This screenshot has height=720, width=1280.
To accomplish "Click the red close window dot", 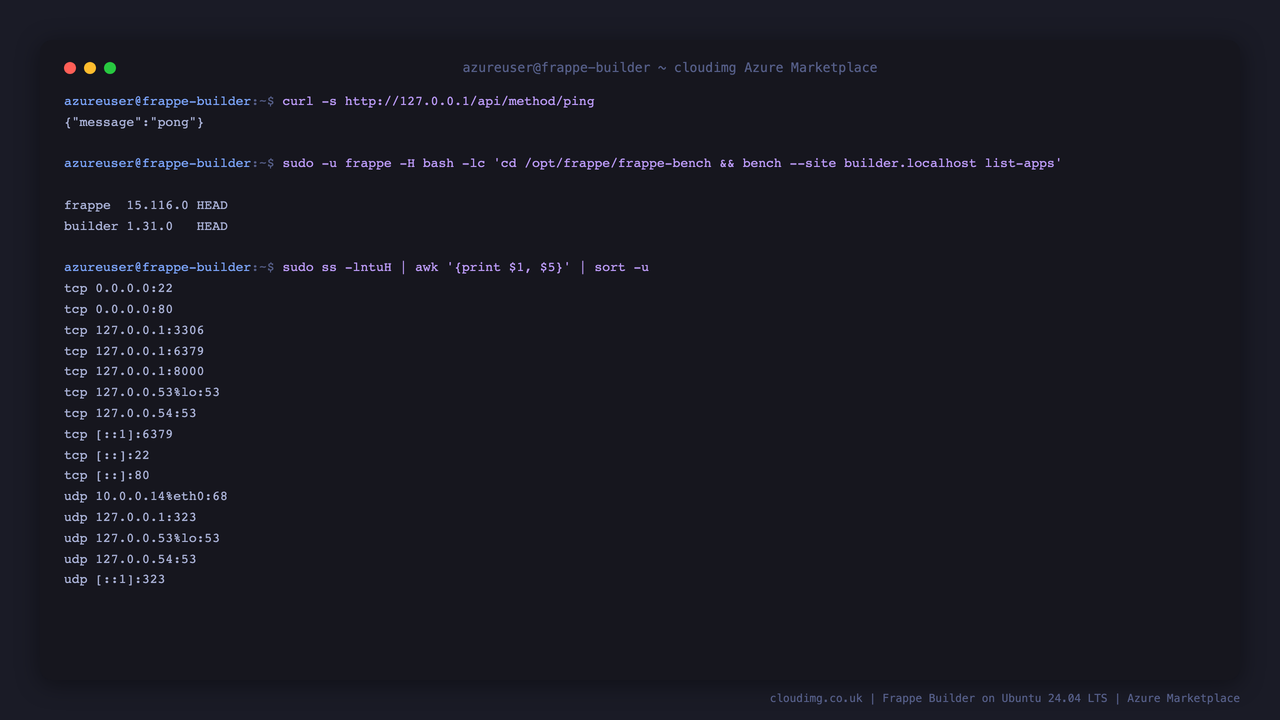I will (70, 68).
